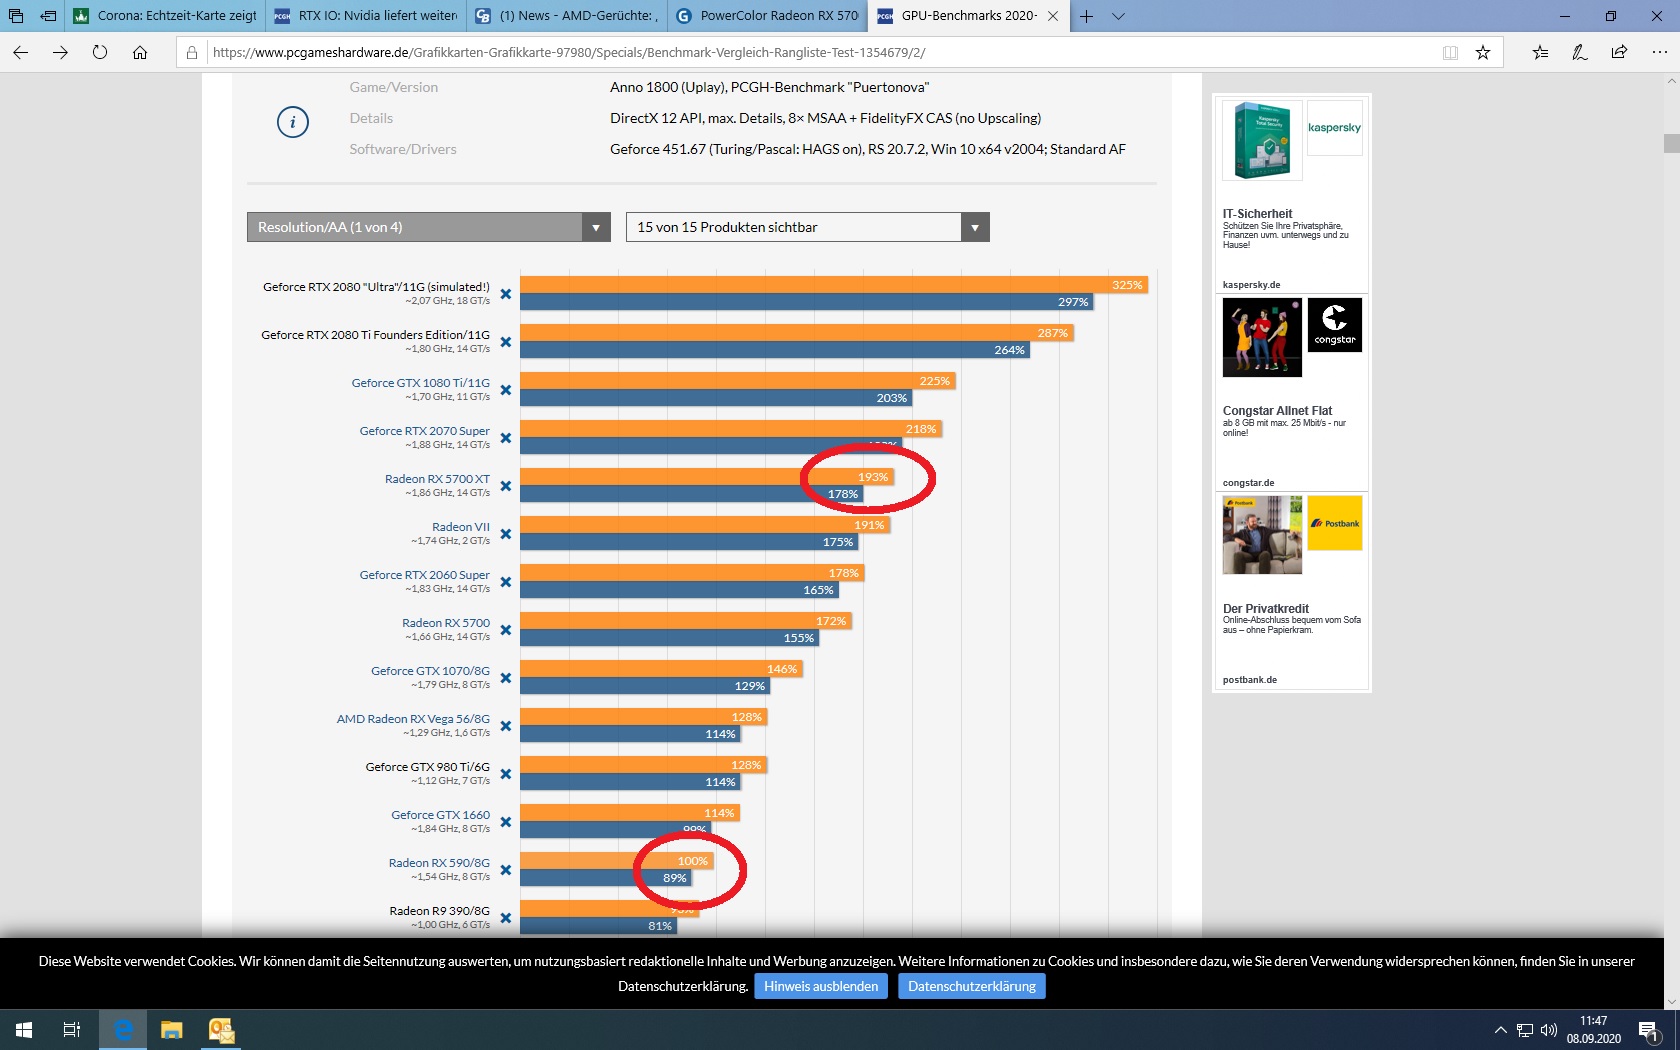The image size is (1680, 1050).
Task: Click the address bar URL
Action: tap(569, 52)
